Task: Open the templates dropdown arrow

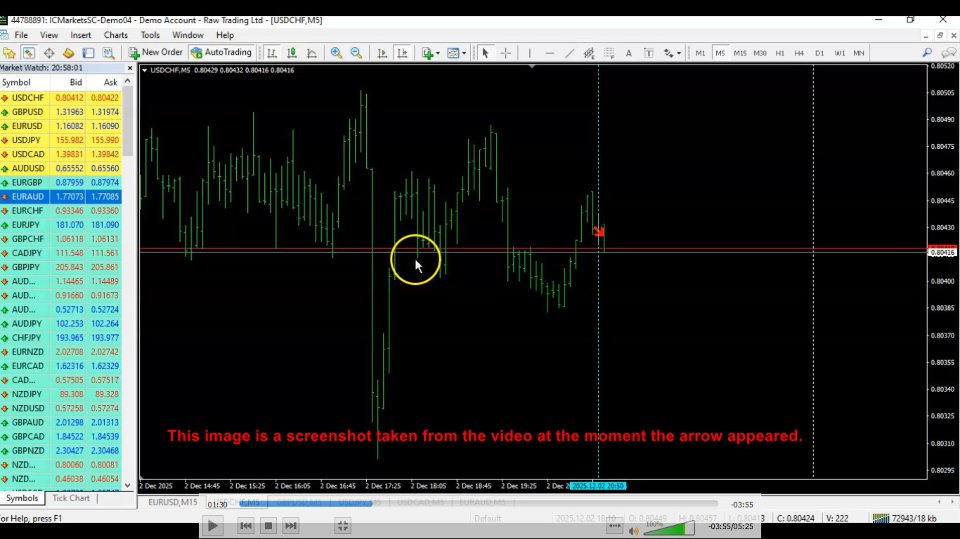Action: [464, 53]
